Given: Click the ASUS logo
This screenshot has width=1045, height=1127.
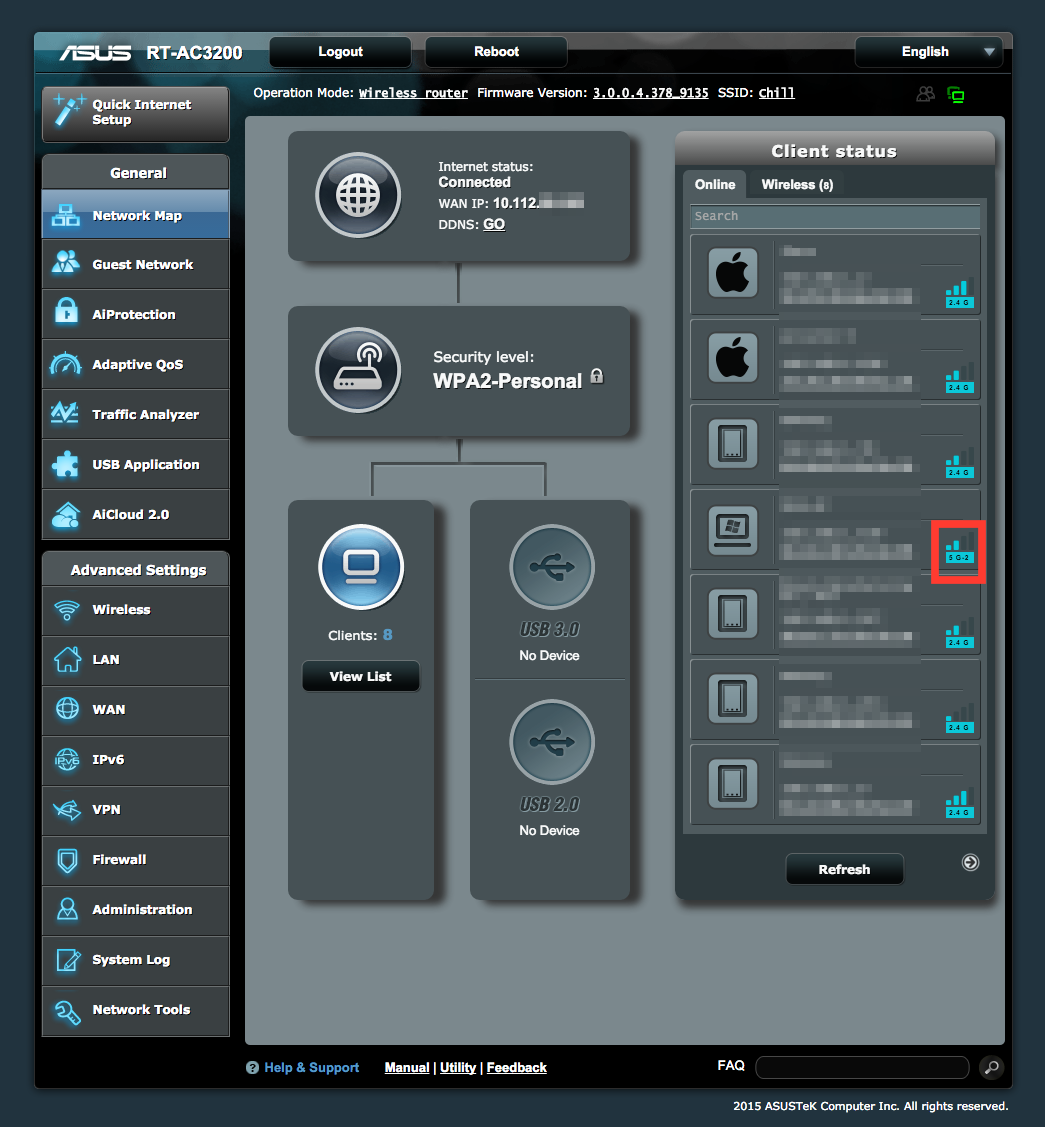Looking at the screenshot, I should (95, 53).
